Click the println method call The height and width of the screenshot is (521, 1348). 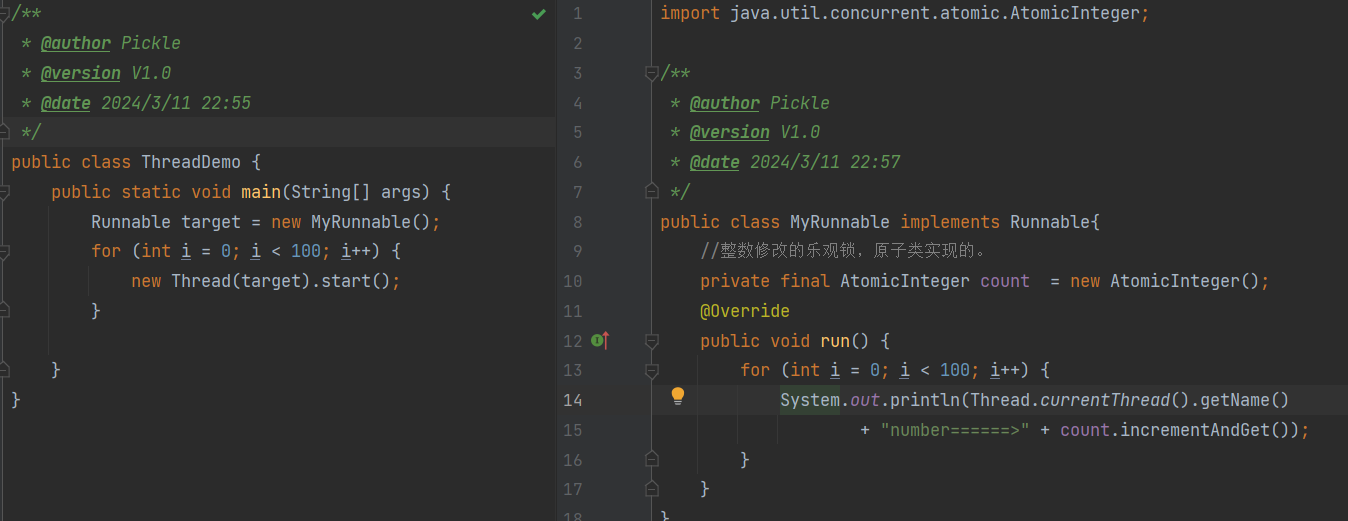[x=925, y=400]
